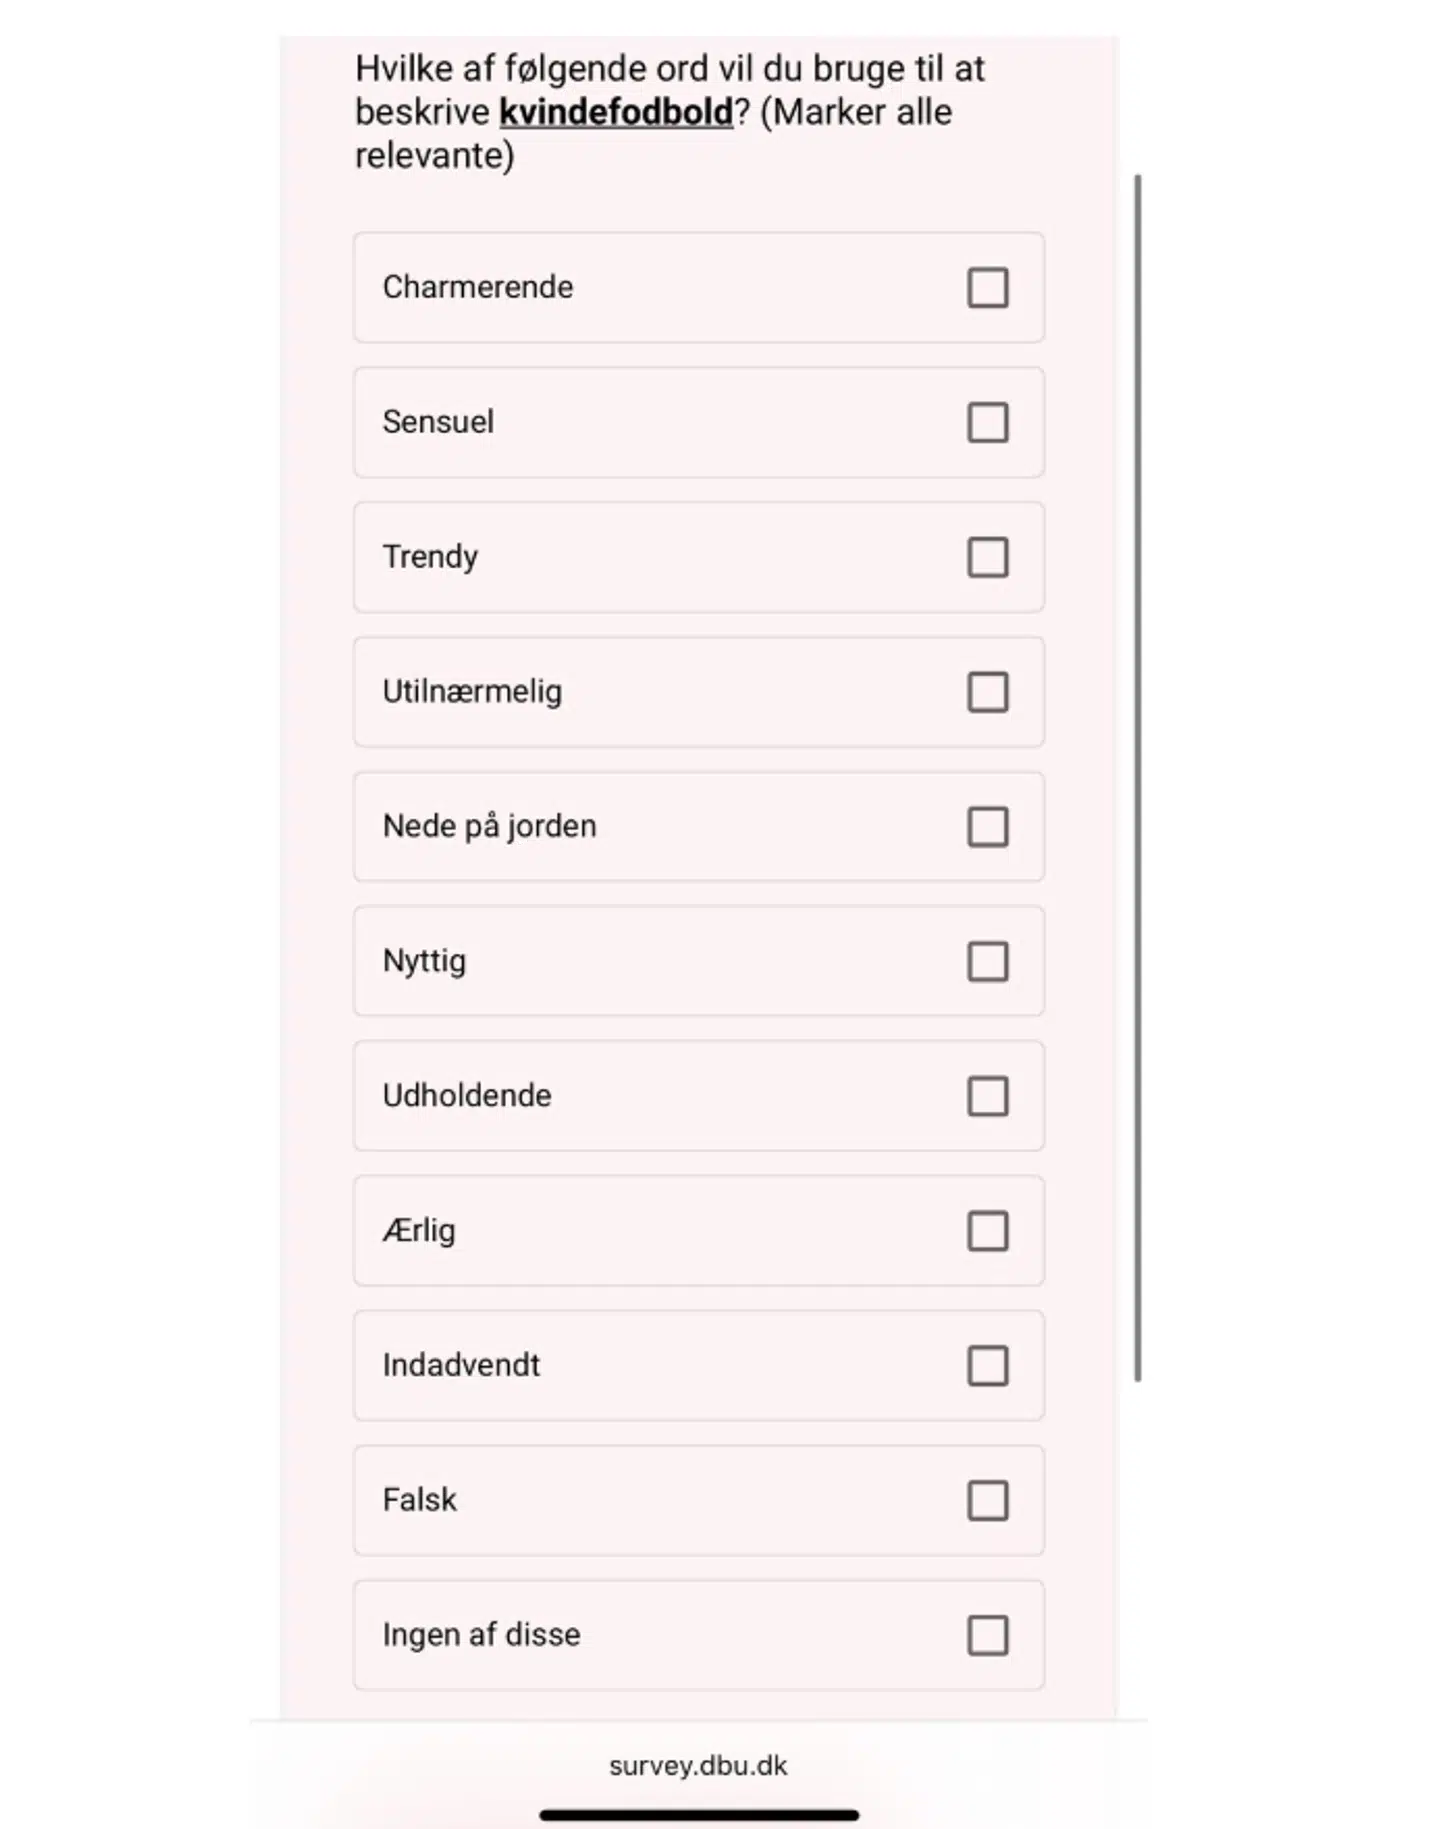Tick the Charmerende checkbox
Viewport: 1440px width, 1829px height.
pos(987,288)
